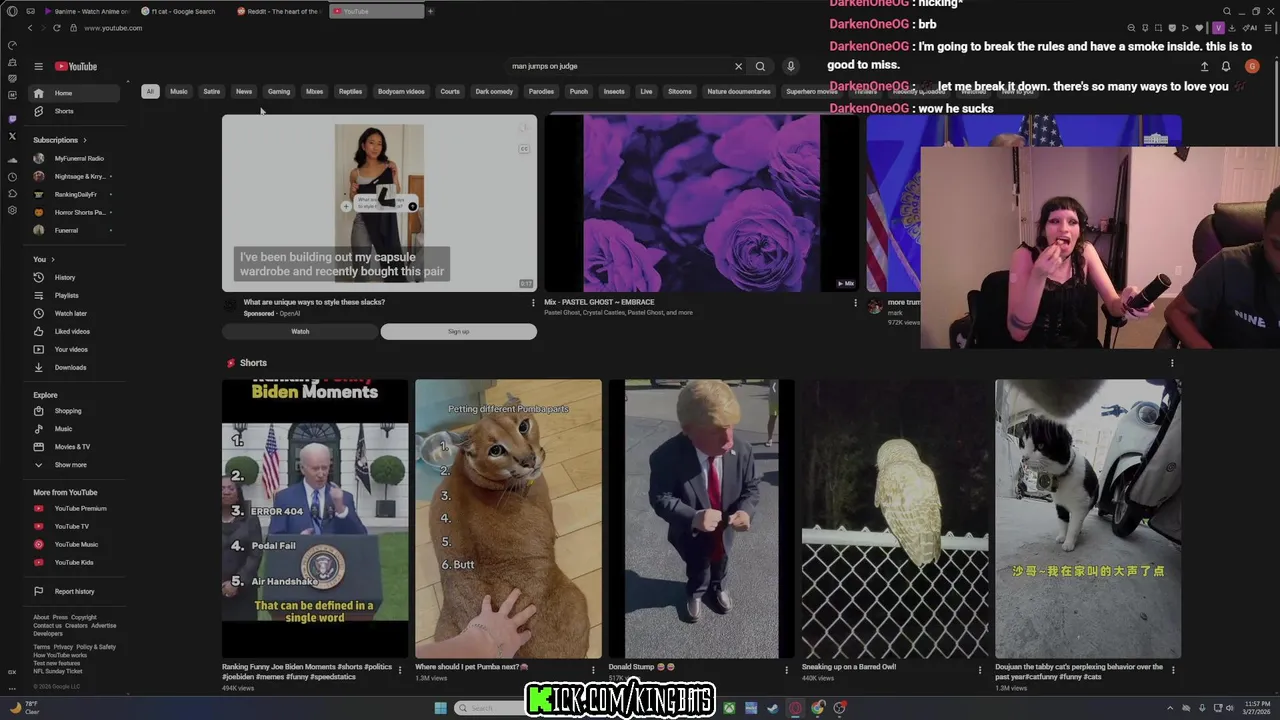Open the Donald Stump short thumbnail
The width and height of the screenshot is (1280, 720).
(x=701, y=518)
